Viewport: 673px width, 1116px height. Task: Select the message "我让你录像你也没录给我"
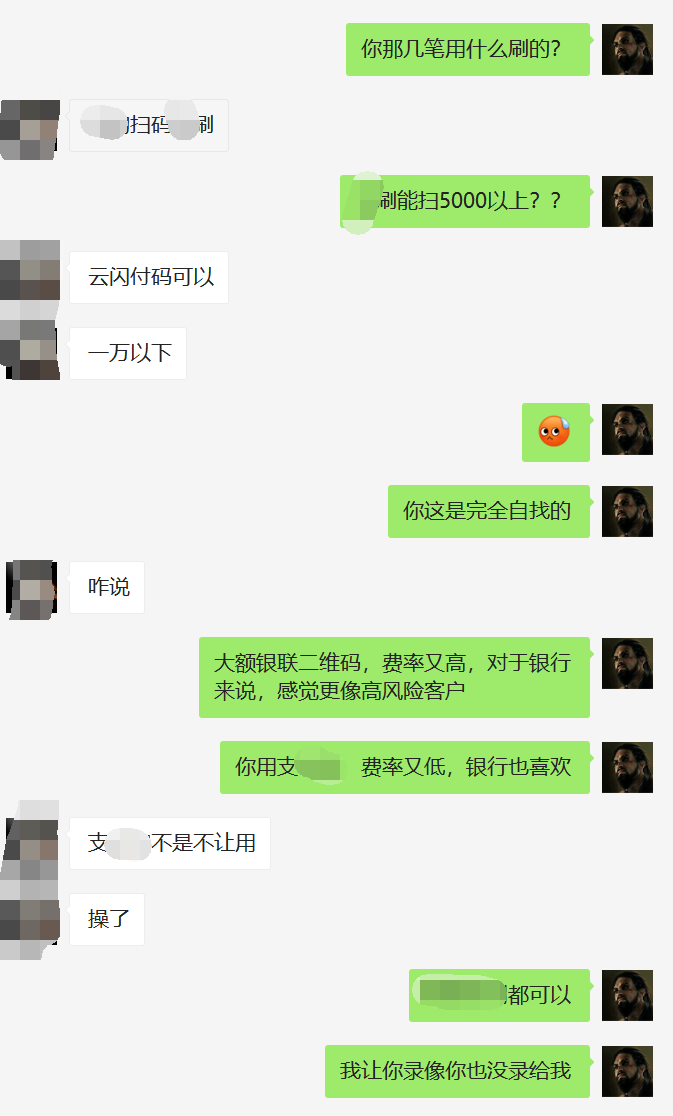coord(457,1071)
